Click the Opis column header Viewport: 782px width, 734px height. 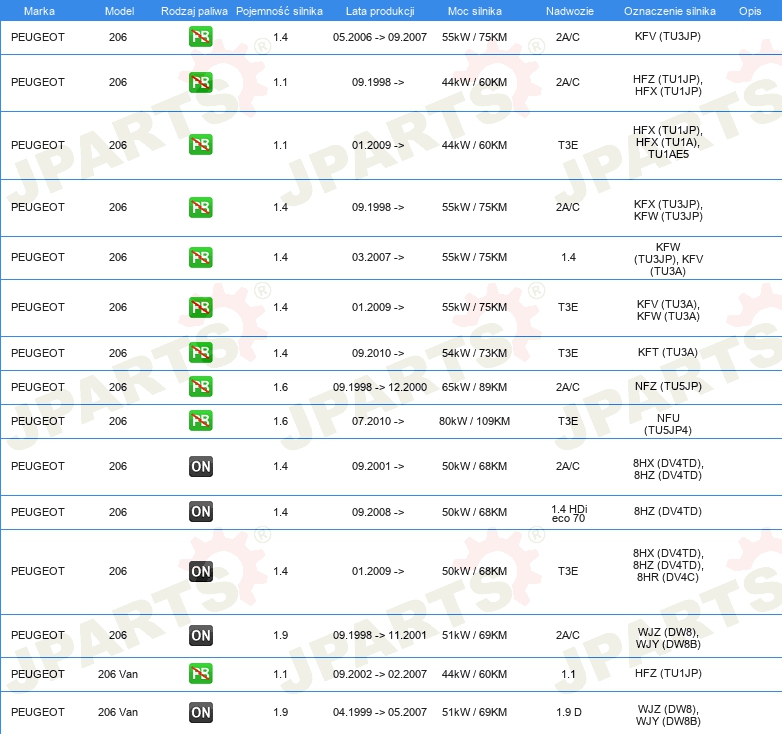pyautogui.click(x=749, y=11)
